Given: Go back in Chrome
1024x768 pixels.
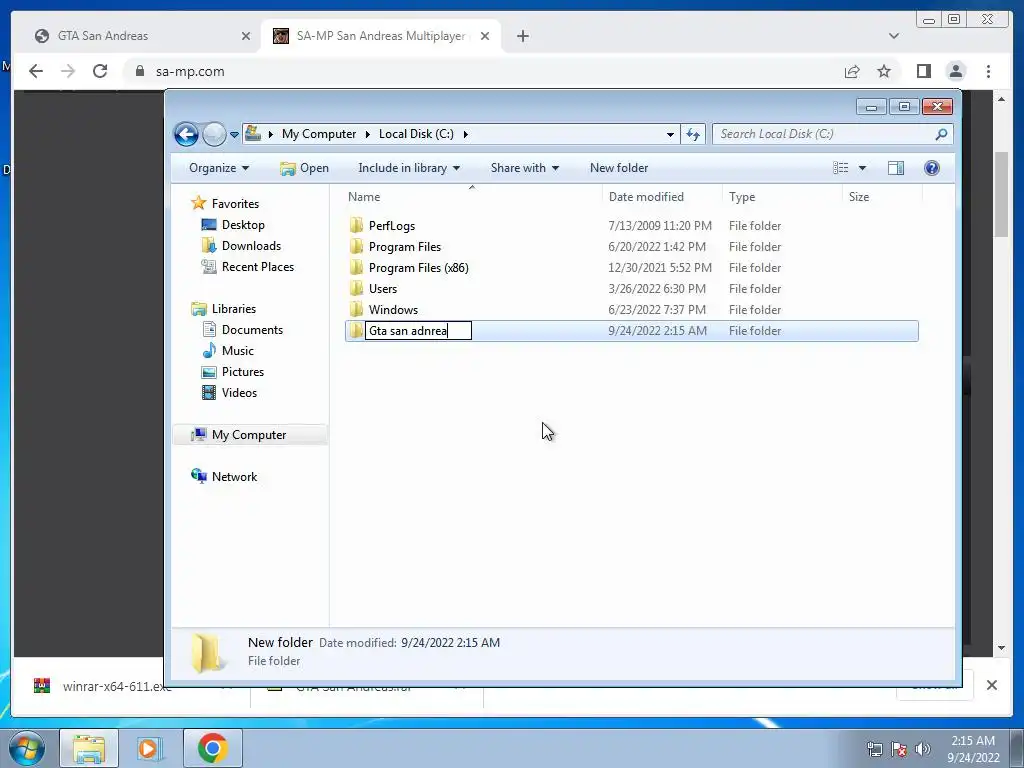Looking at the screenshot, I should (36, 71).
